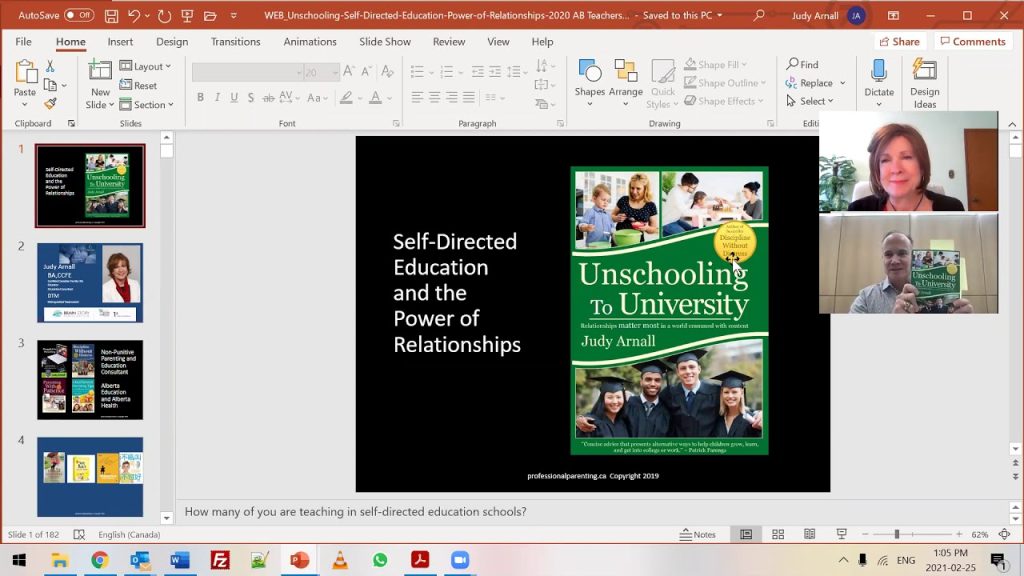Start presentation from beginning in Quick Access Toolbar
This screenshot has width=1024, height=576.
pos(189,16)
